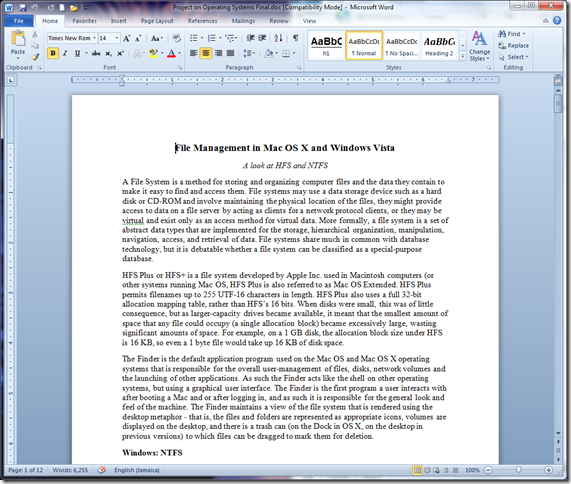
Task: Open the Multilevel List dropdown
Action: (231, 38)
